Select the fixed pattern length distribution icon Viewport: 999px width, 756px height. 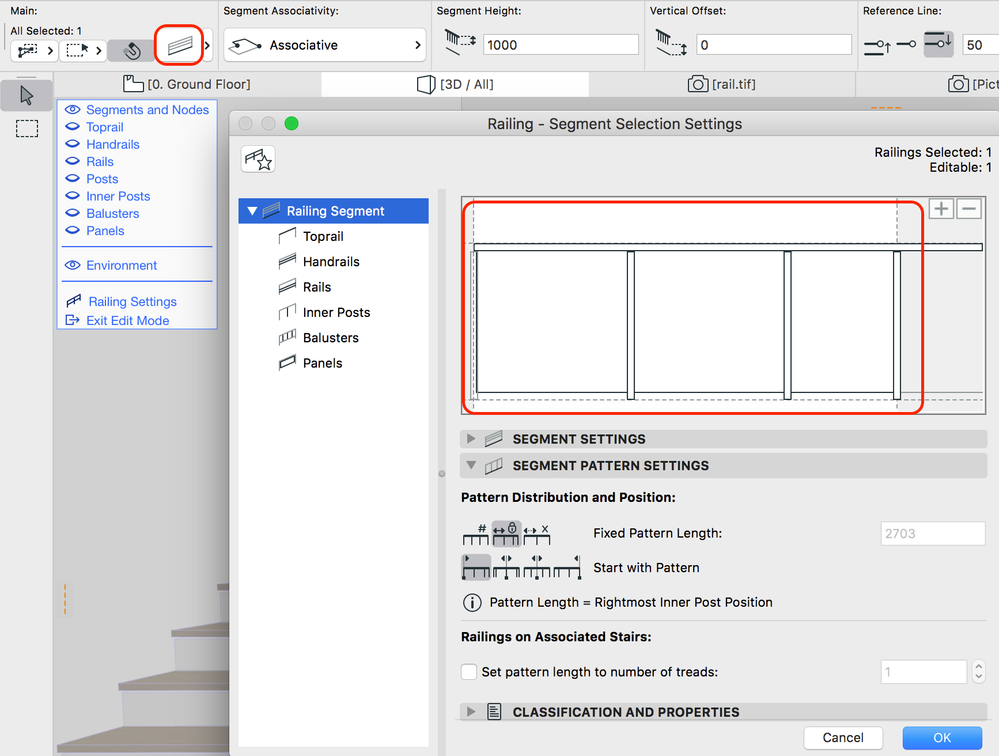(x=506, y=534)
